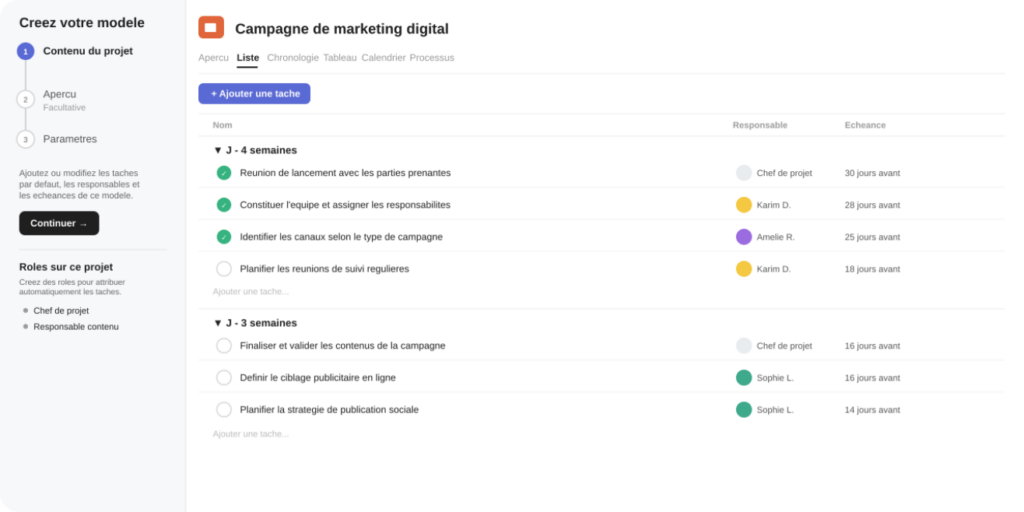Viewport: 1024px width, 512px height.
Task: Click Sophie L. avatar in Definir le ciblage row
Action: (744, 378)
